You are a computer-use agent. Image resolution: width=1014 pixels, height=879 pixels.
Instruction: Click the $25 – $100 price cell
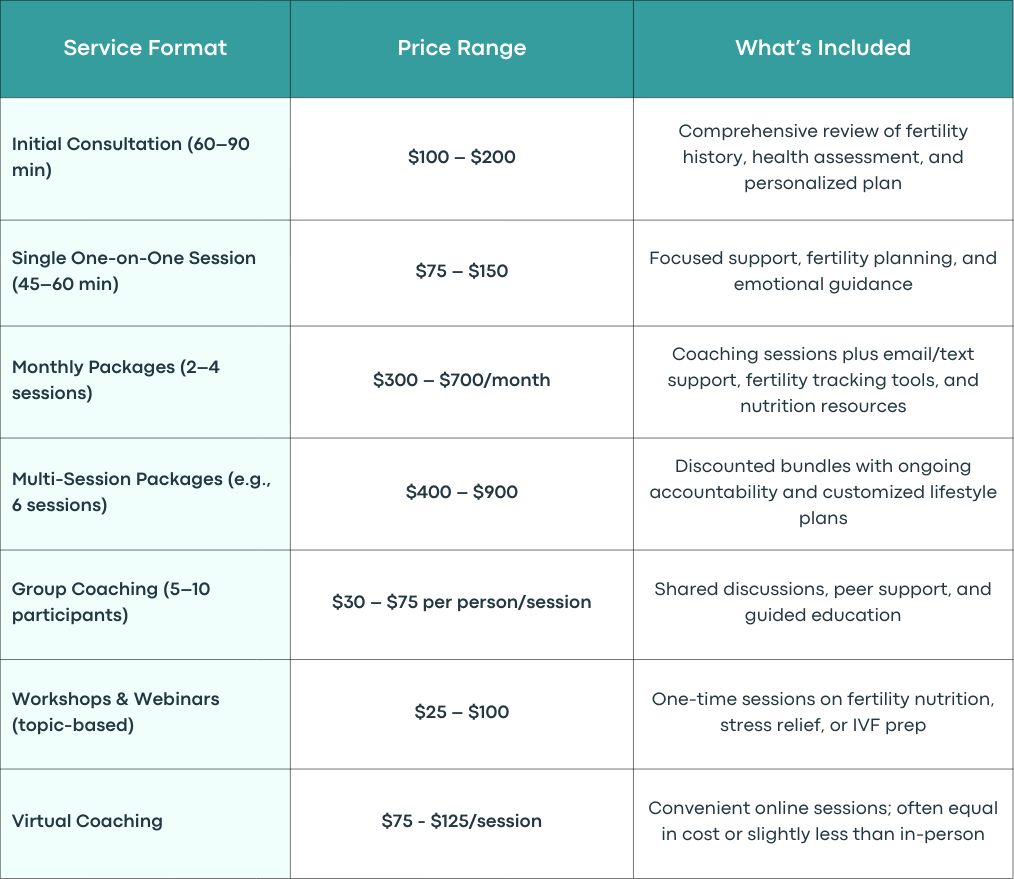462,714
